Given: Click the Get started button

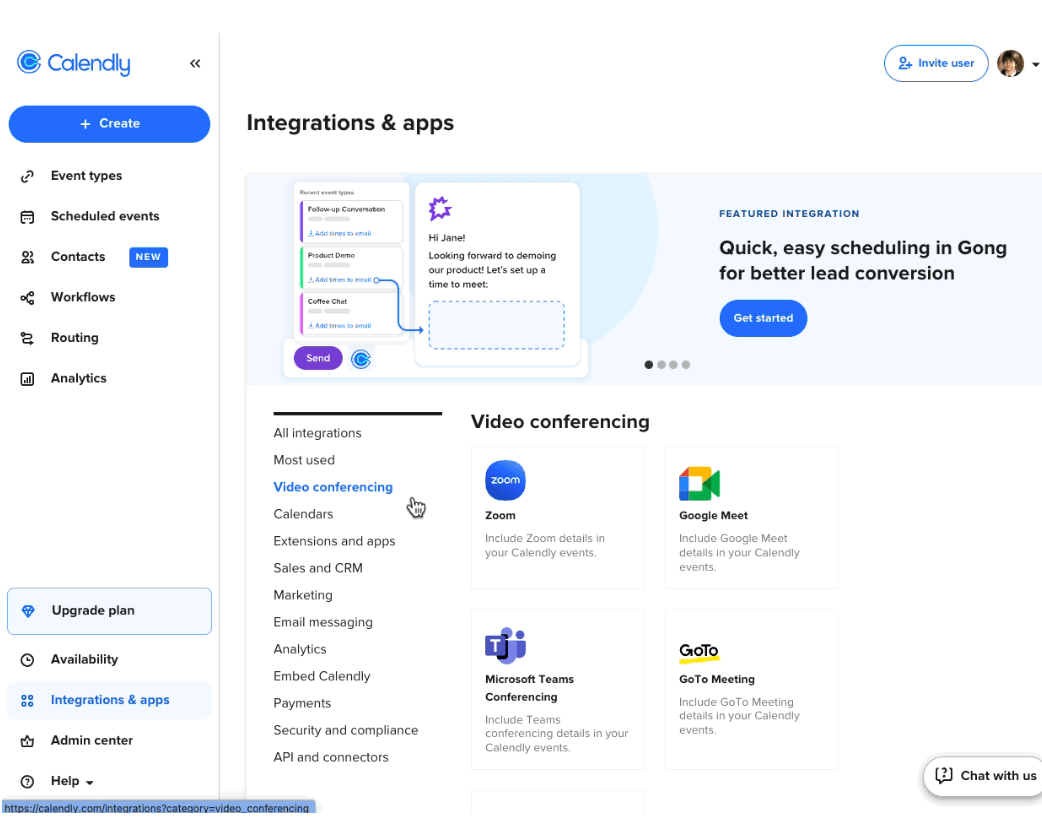Looking at the screenshot, I should point(763,318).
